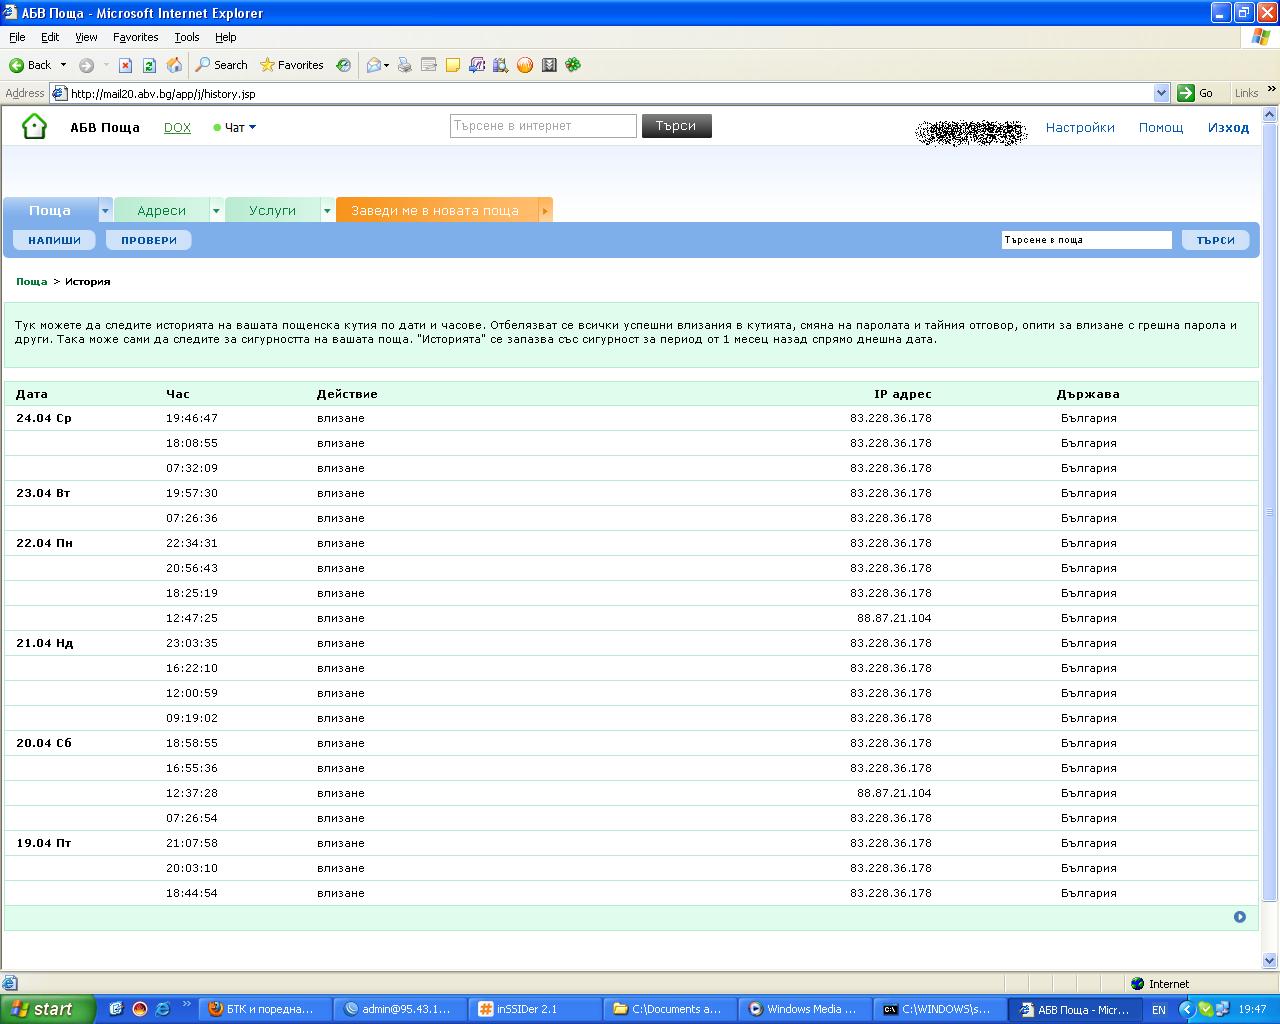
Task: Open the Back button history dropdown arrow
Action: click(x=63, y=65)
